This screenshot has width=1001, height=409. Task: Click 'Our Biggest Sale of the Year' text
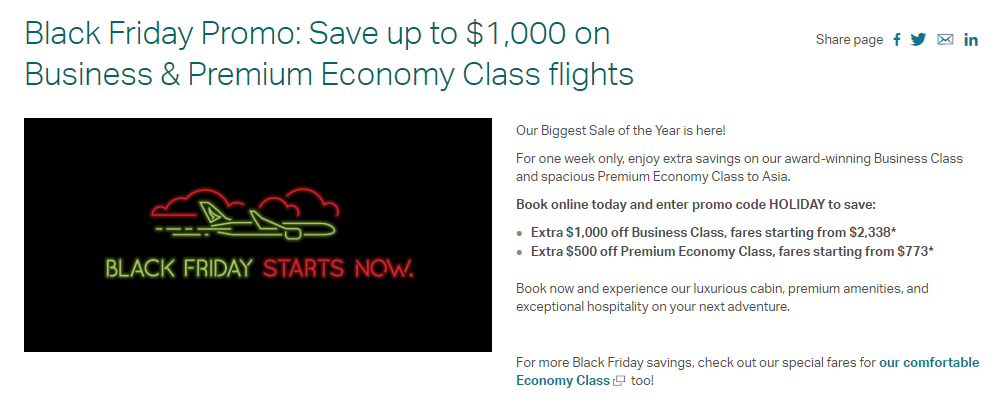(621, 130)
